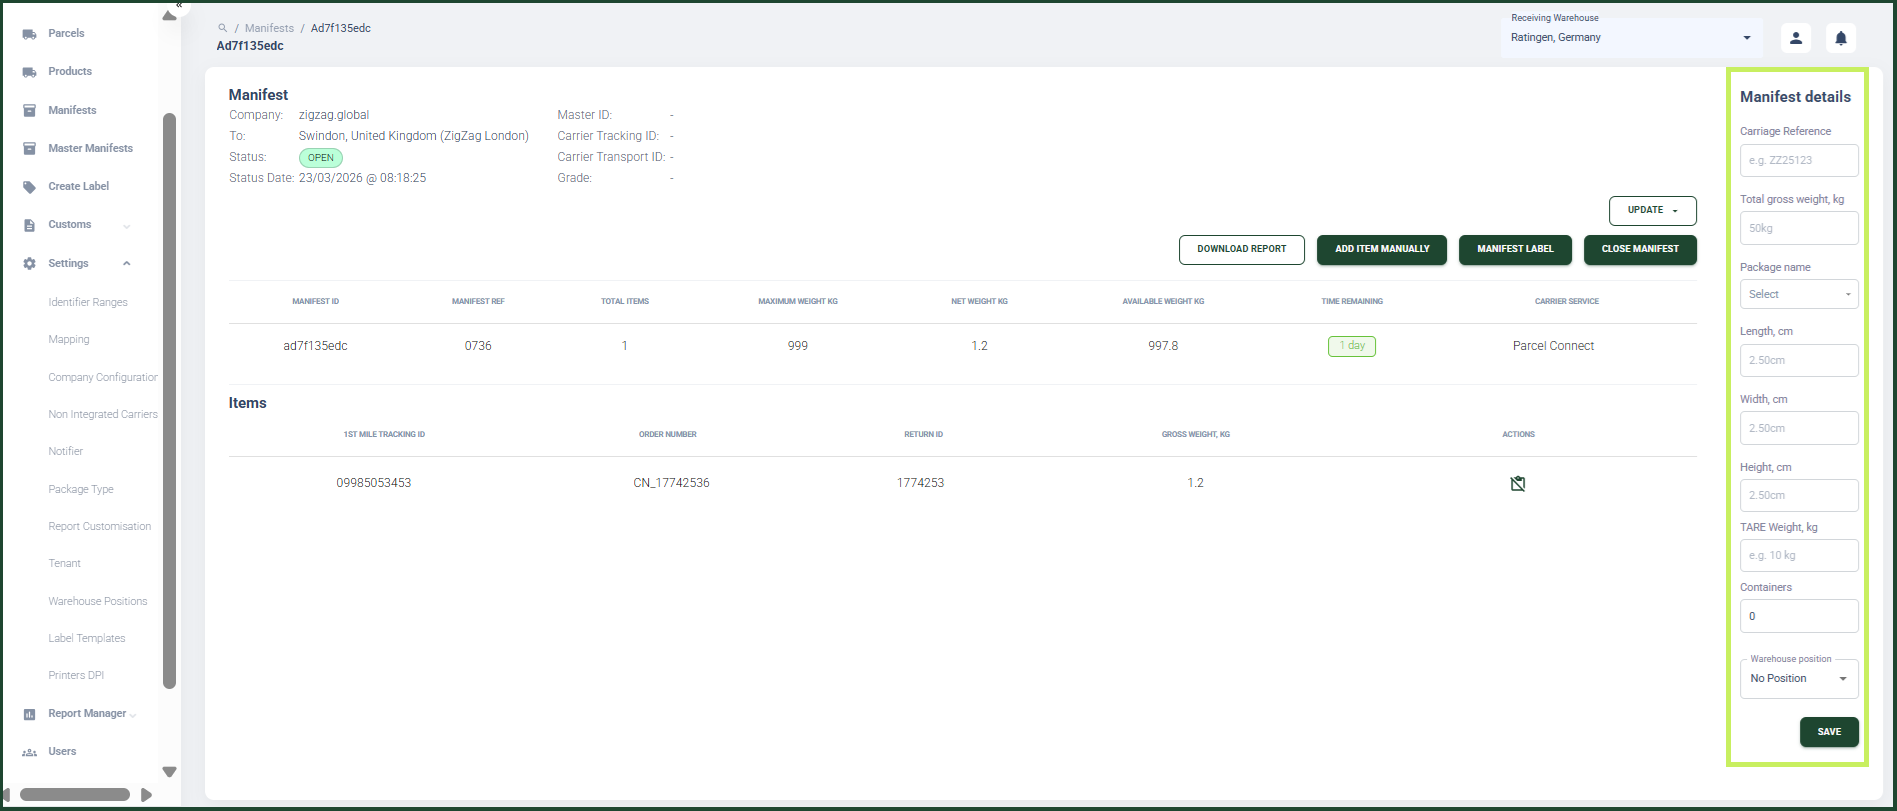Focus the Height, cm field
1897x811 pixels.
pos(1798,495)
